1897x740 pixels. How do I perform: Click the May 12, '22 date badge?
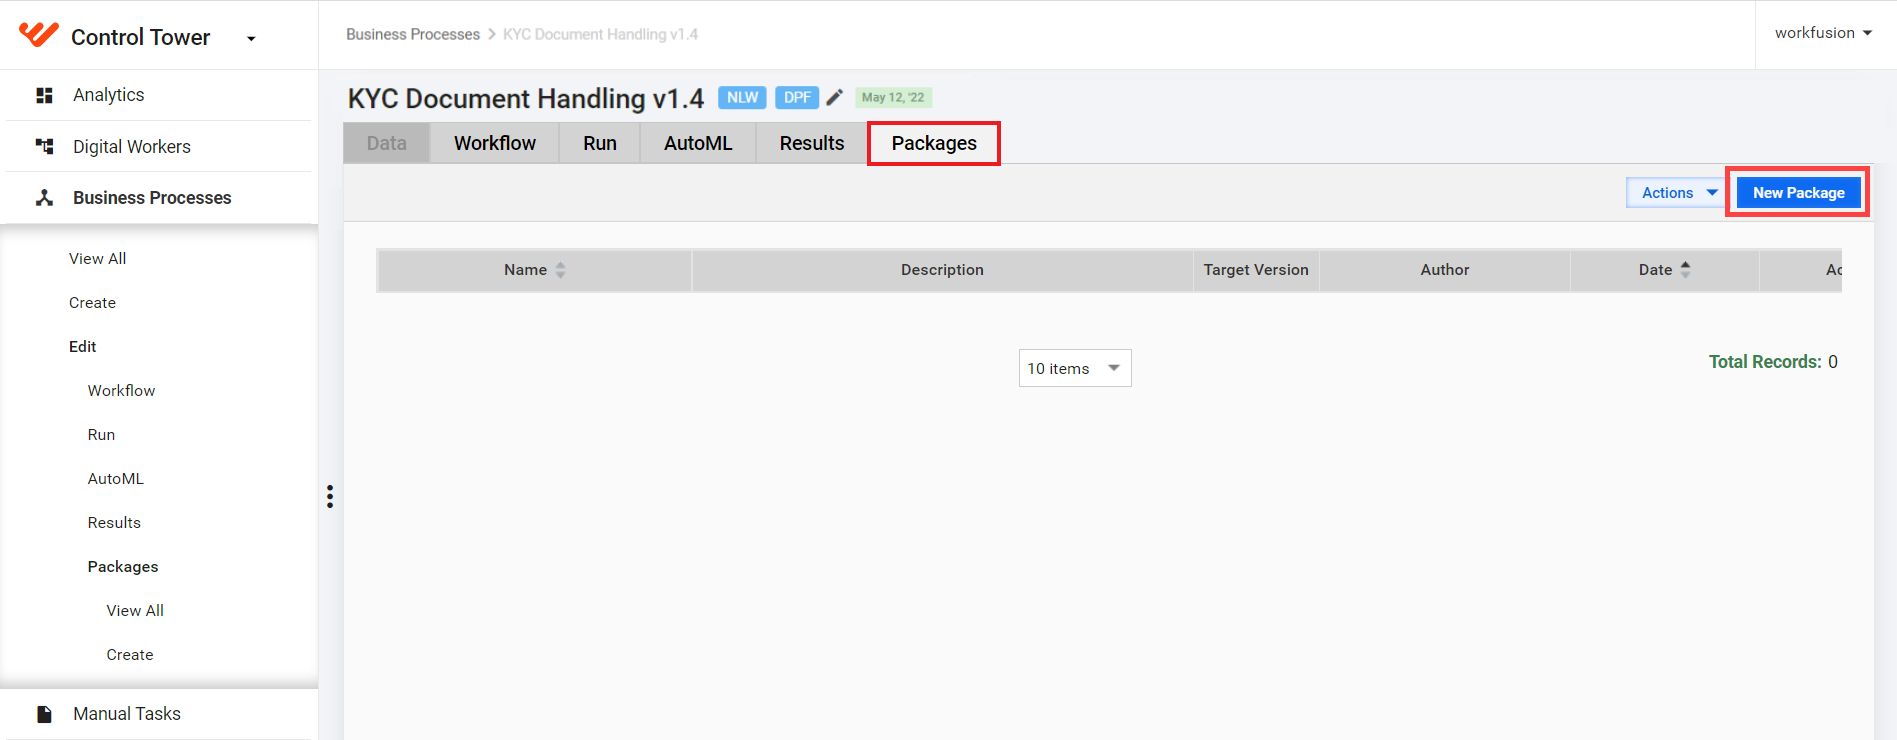893,97
